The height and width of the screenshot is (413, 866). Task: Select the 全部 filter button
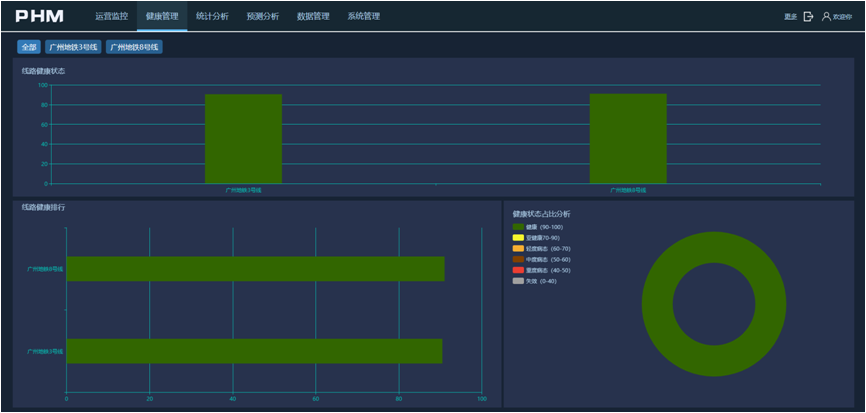pyautogui.click(x=28, y=47)
